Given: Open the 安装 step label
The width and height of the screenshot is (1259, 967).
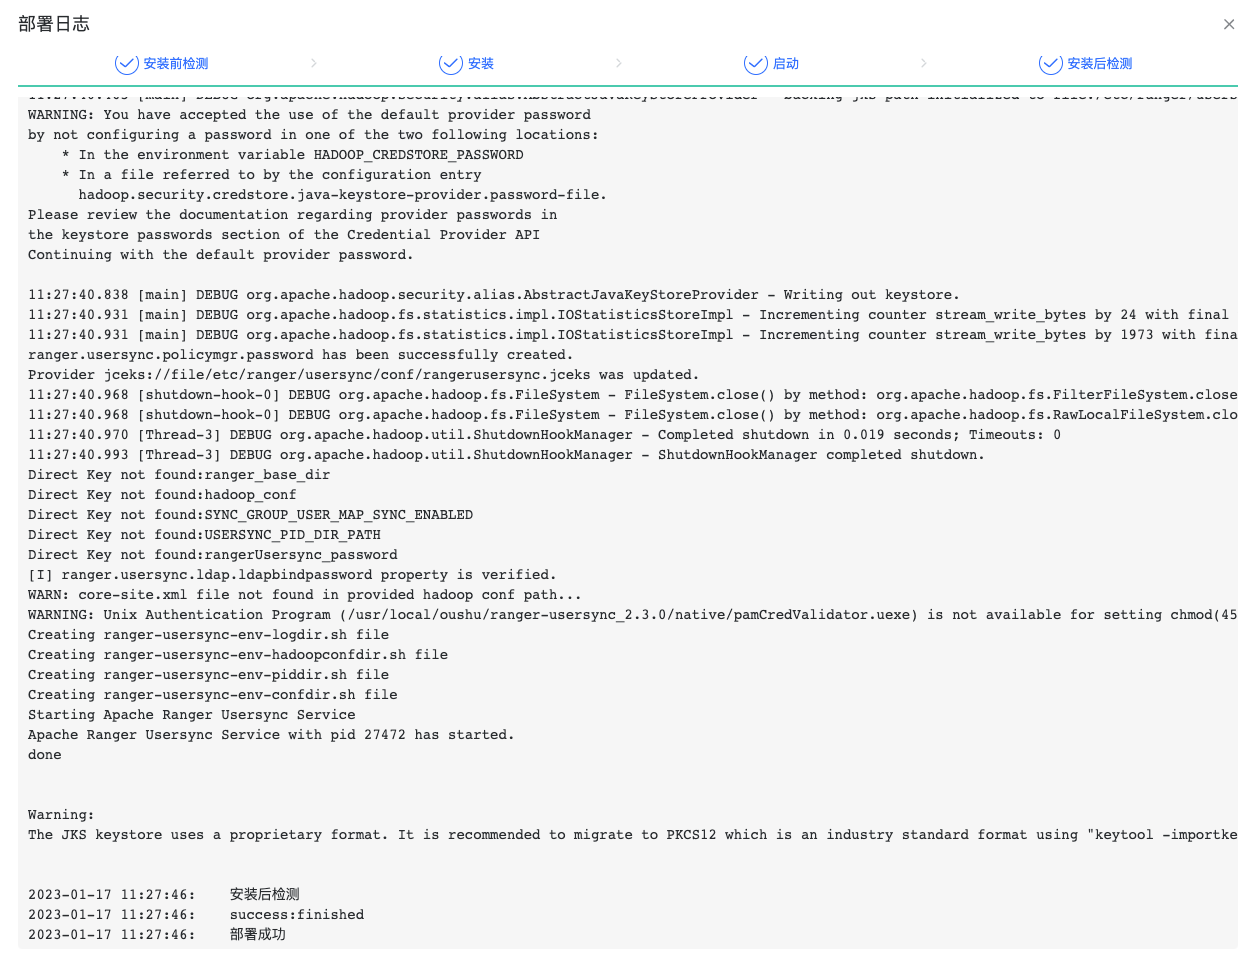Looking at the screenshot, I should tap(481, 64).
